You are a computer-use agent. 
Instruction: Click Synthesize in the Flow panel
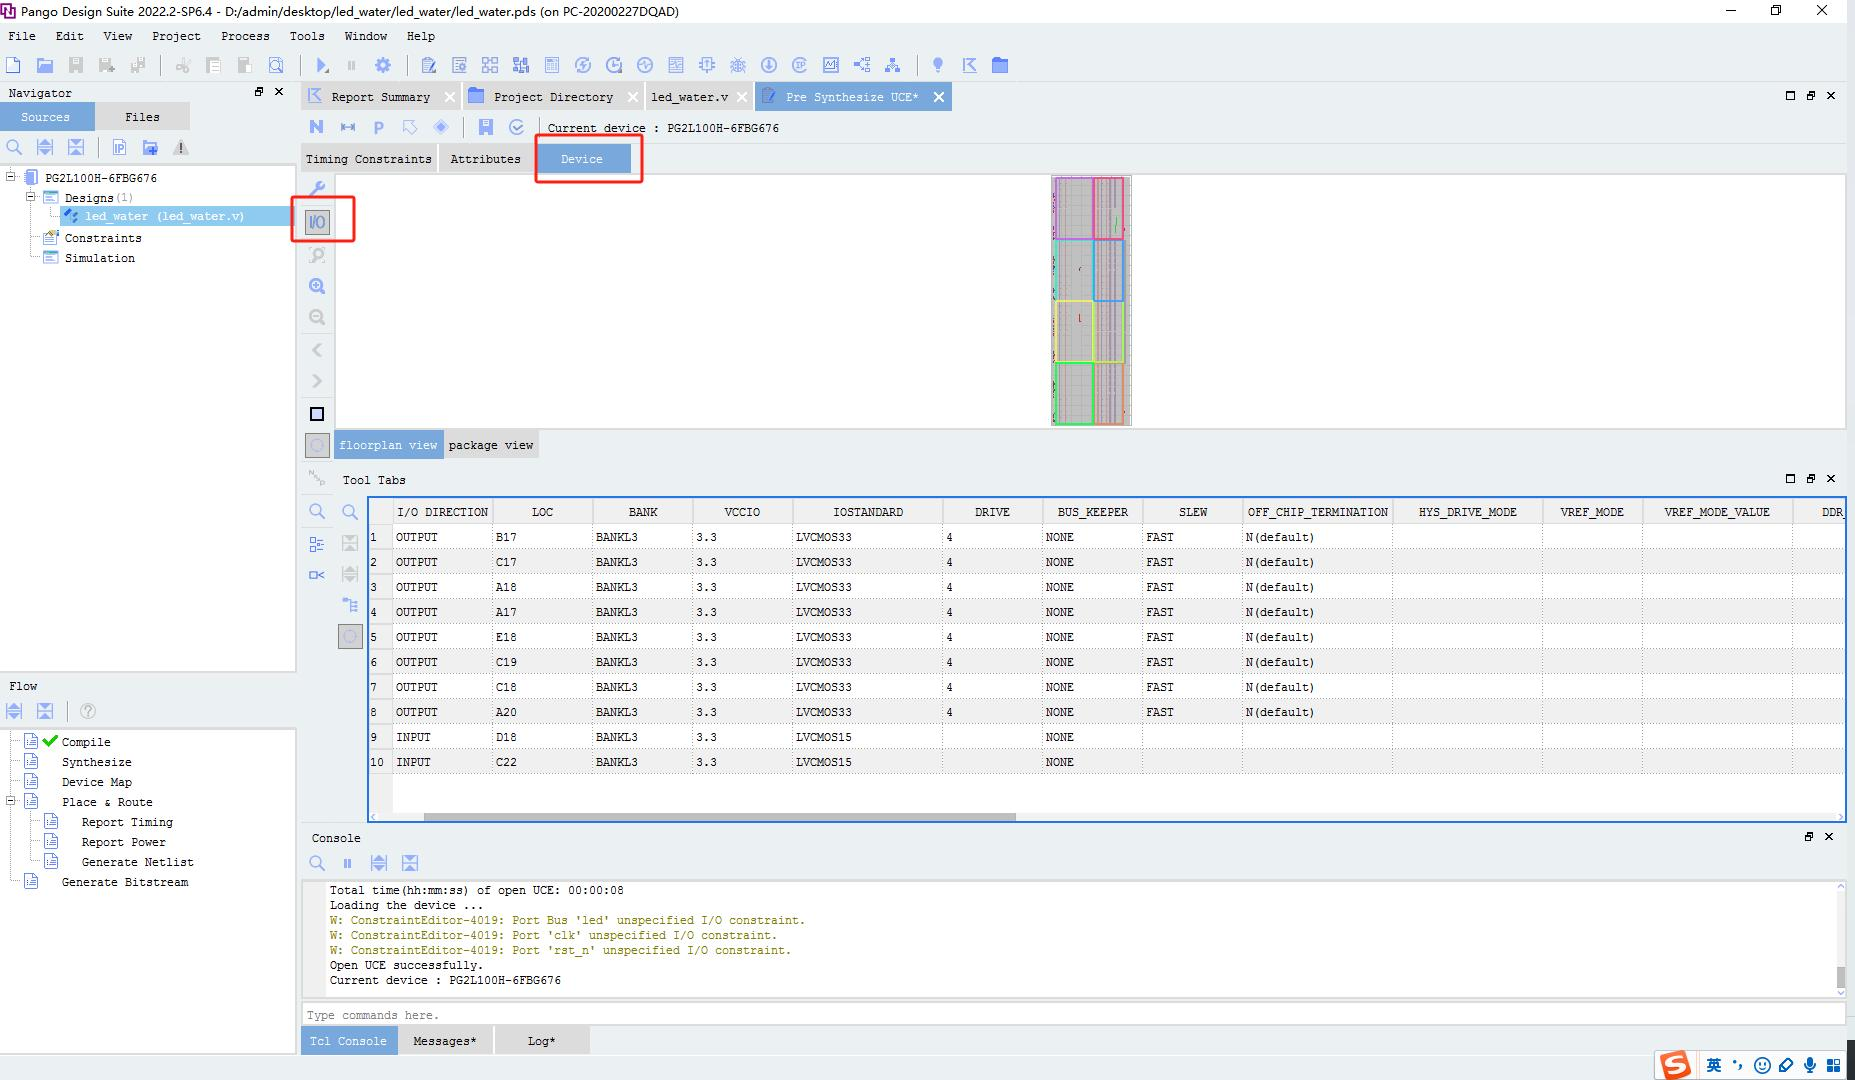point(97,762)
